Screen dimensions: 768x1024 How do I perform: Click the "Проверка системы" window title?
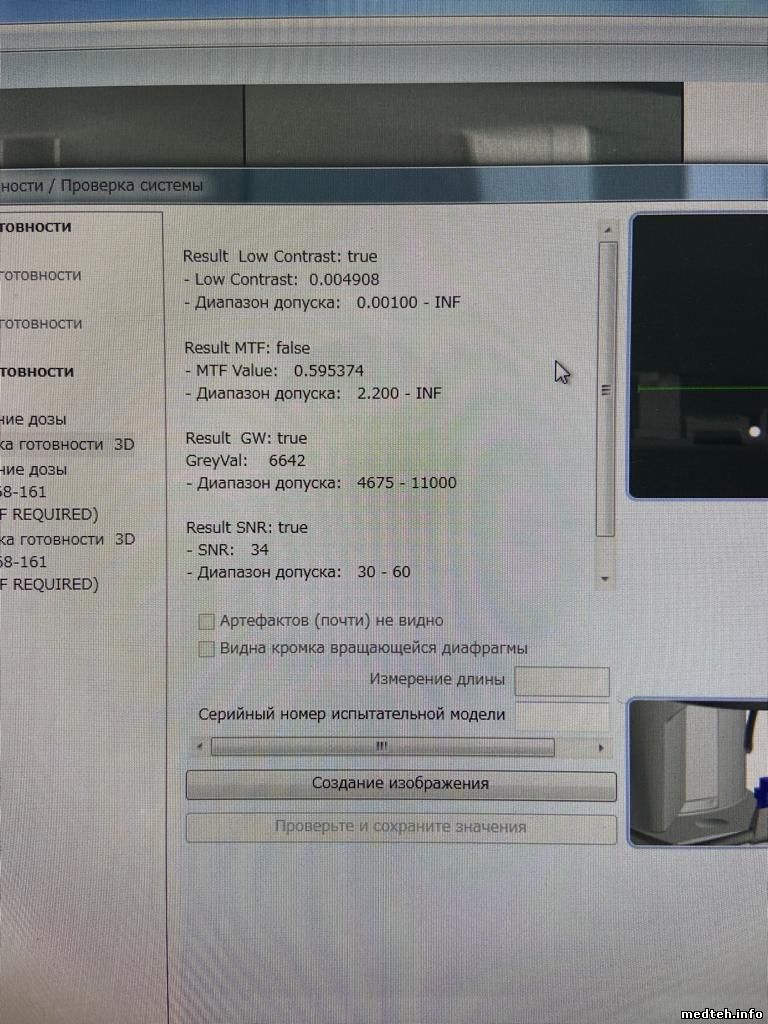click(x=132, y=186)
